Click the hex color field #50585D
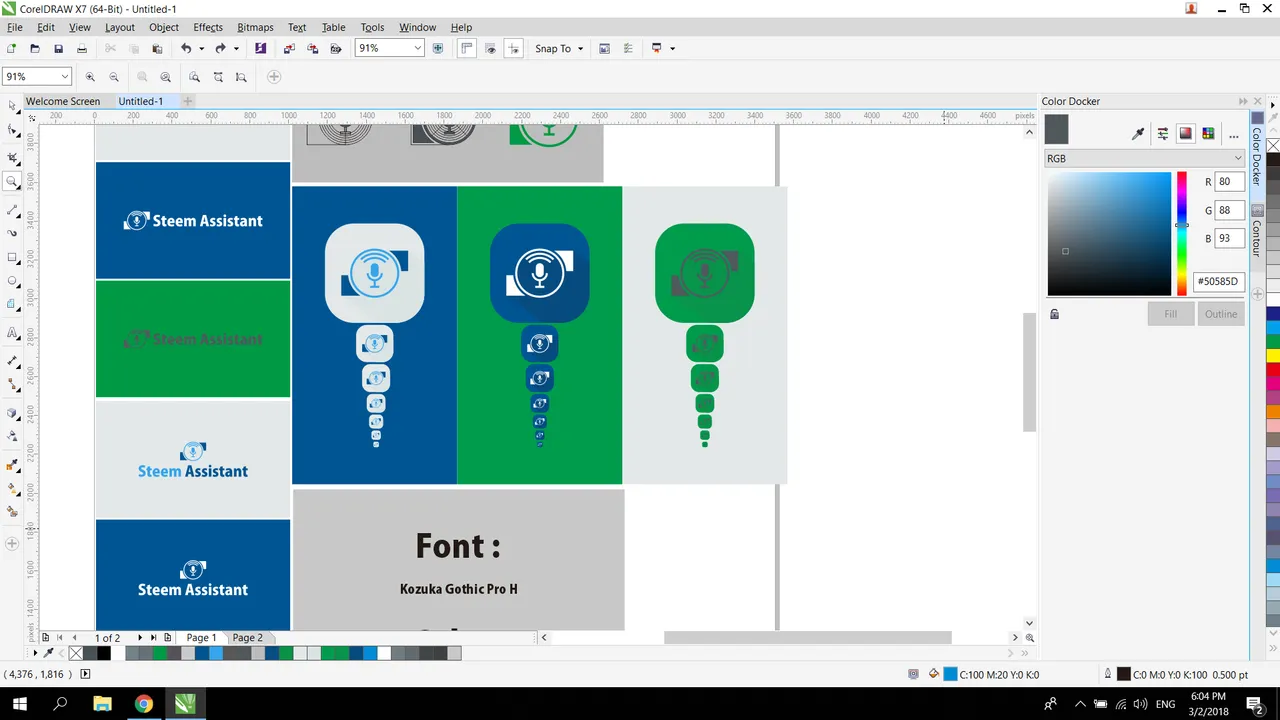The width and height of the screenshot is (1280, 720). coord(1218,281)
